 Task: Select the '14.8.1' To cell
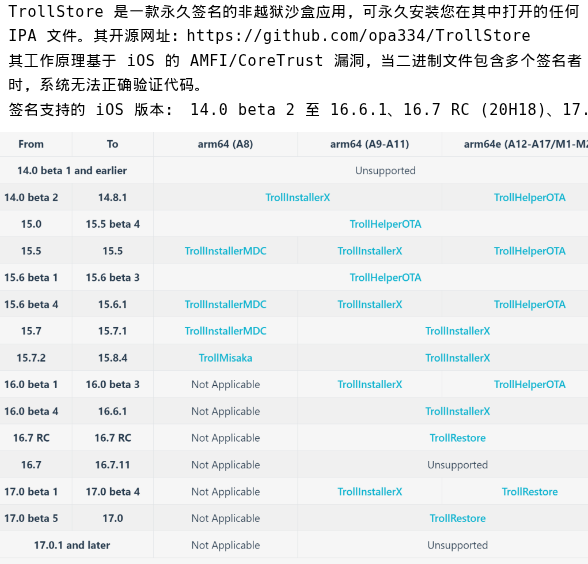(112, 197)
